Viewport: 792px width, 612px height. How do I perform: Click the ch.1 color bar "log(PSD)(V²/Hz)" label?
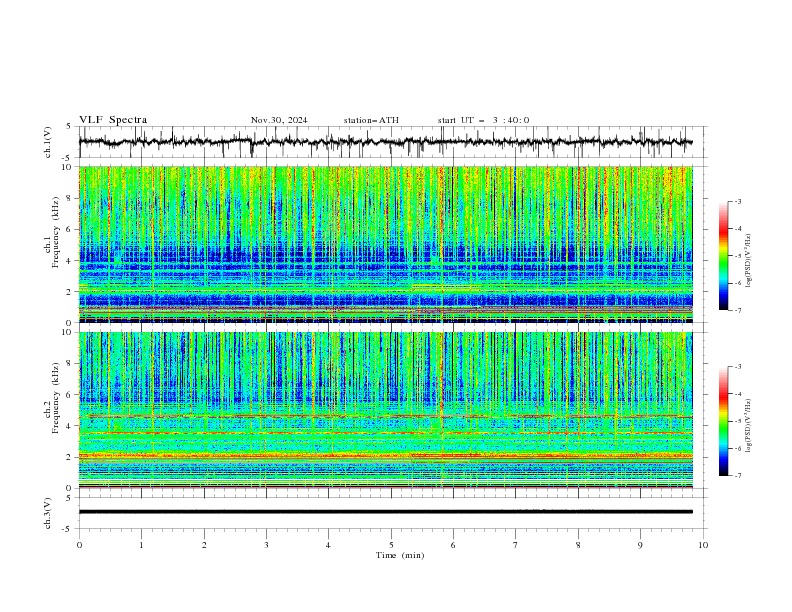point(748,261)
